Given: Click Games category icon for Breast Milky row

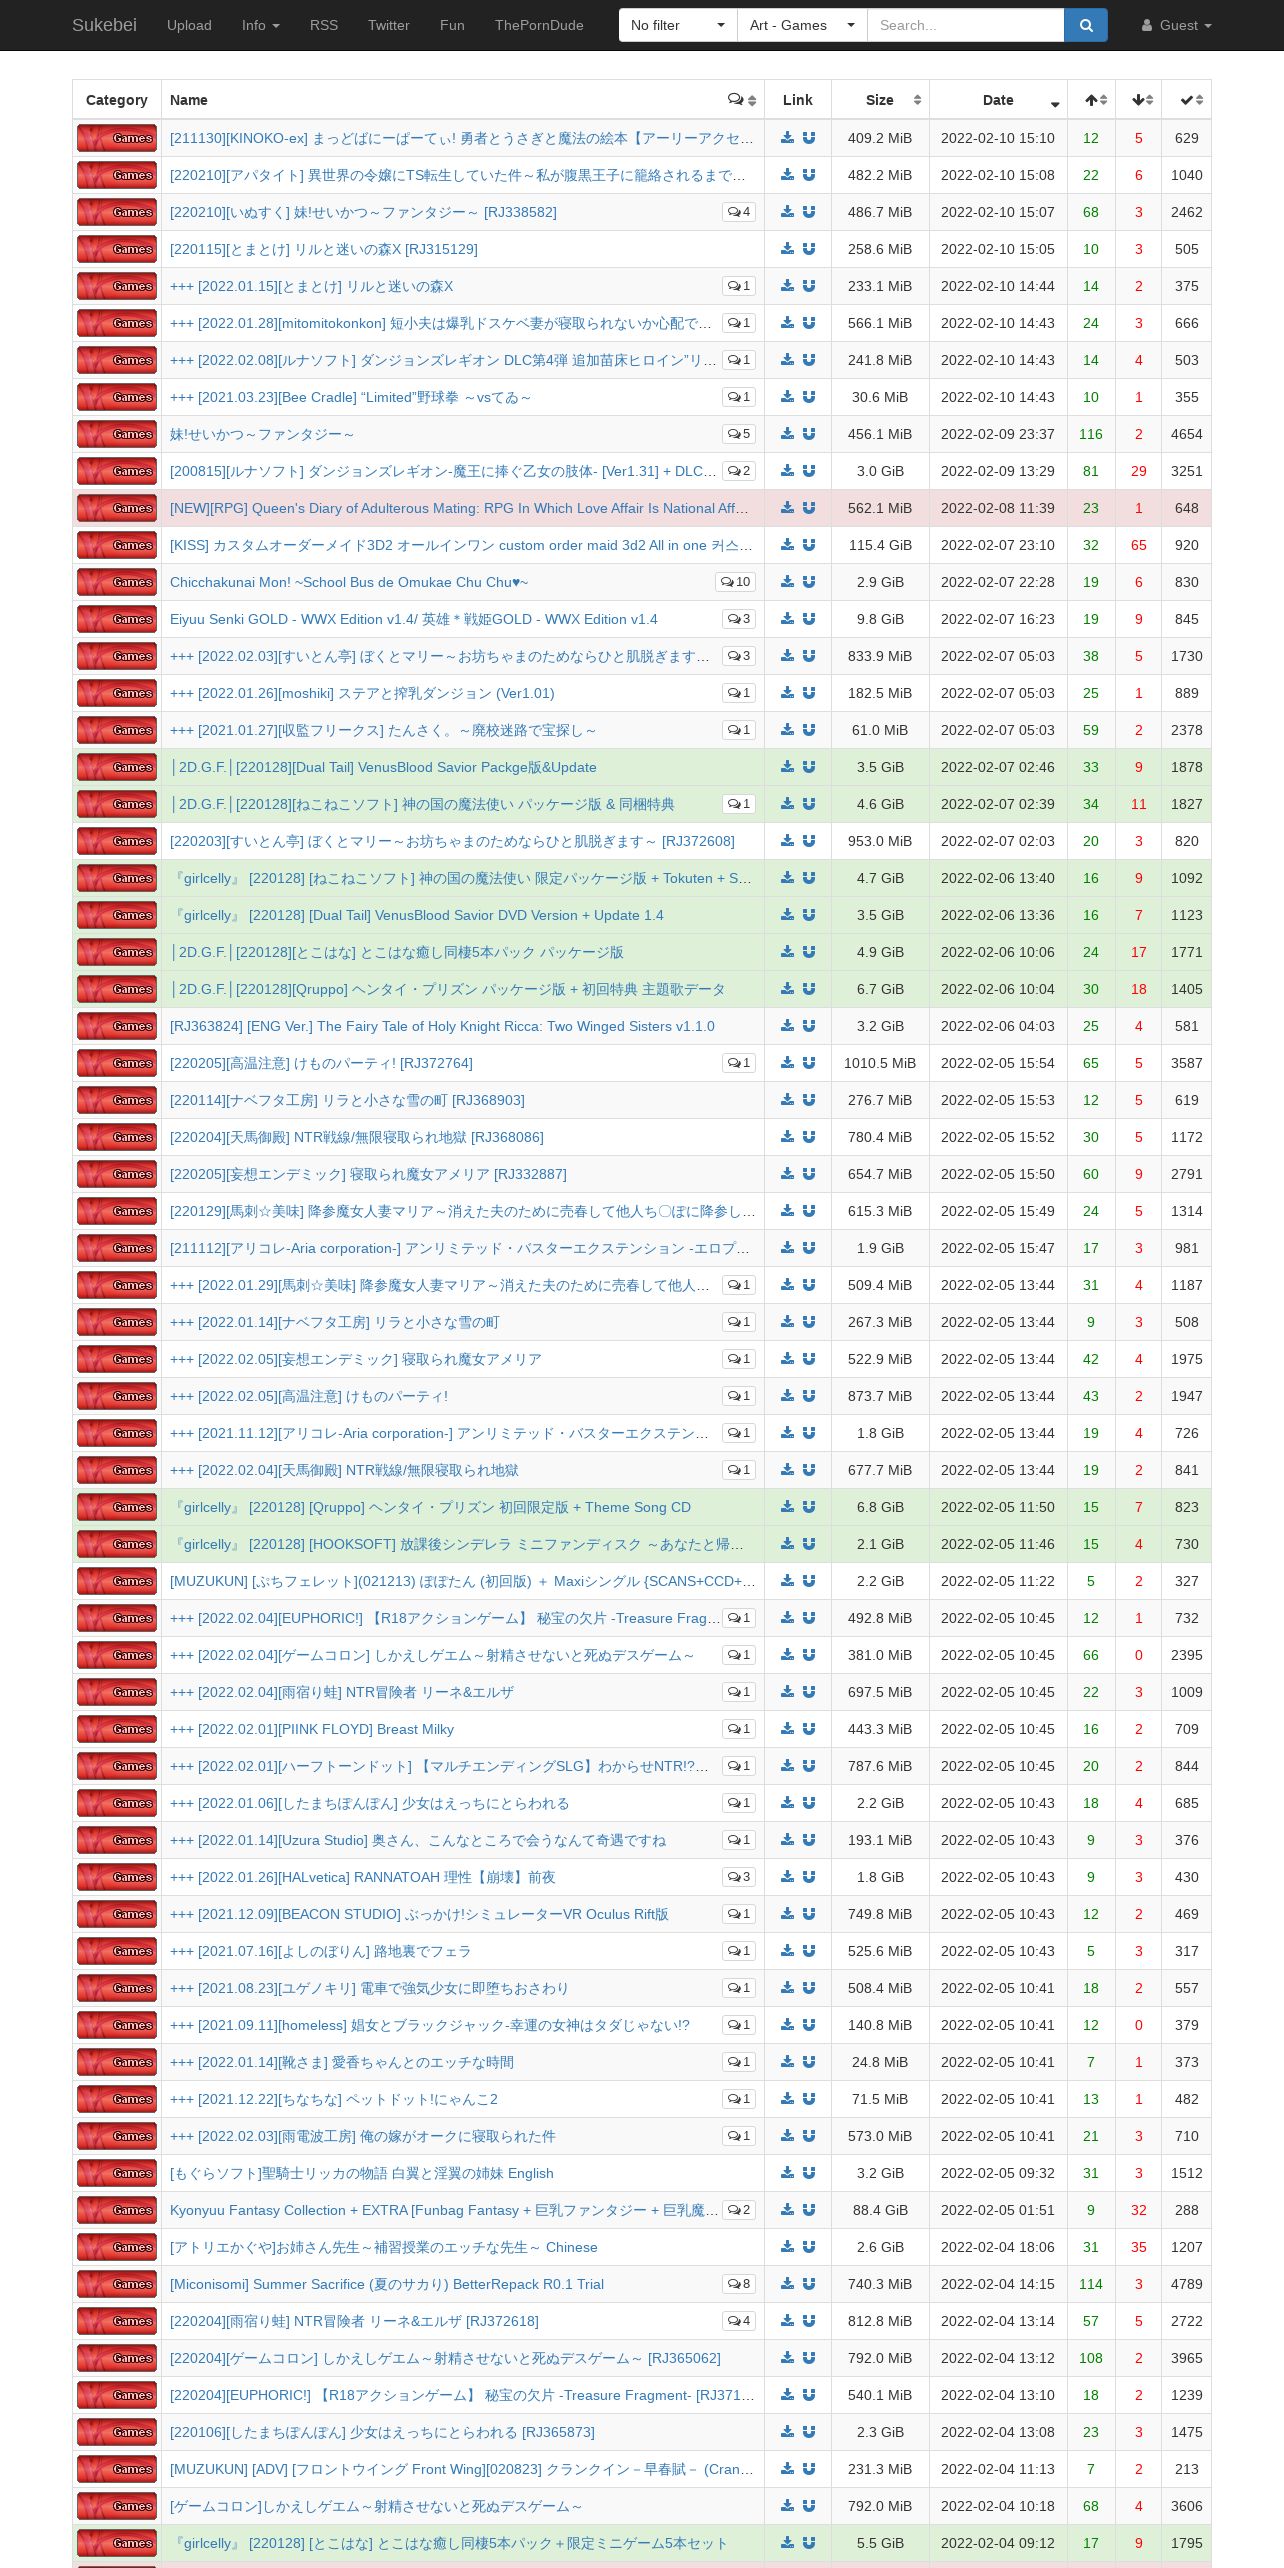Looking at the screenshot, I should tap(117, 1729).
